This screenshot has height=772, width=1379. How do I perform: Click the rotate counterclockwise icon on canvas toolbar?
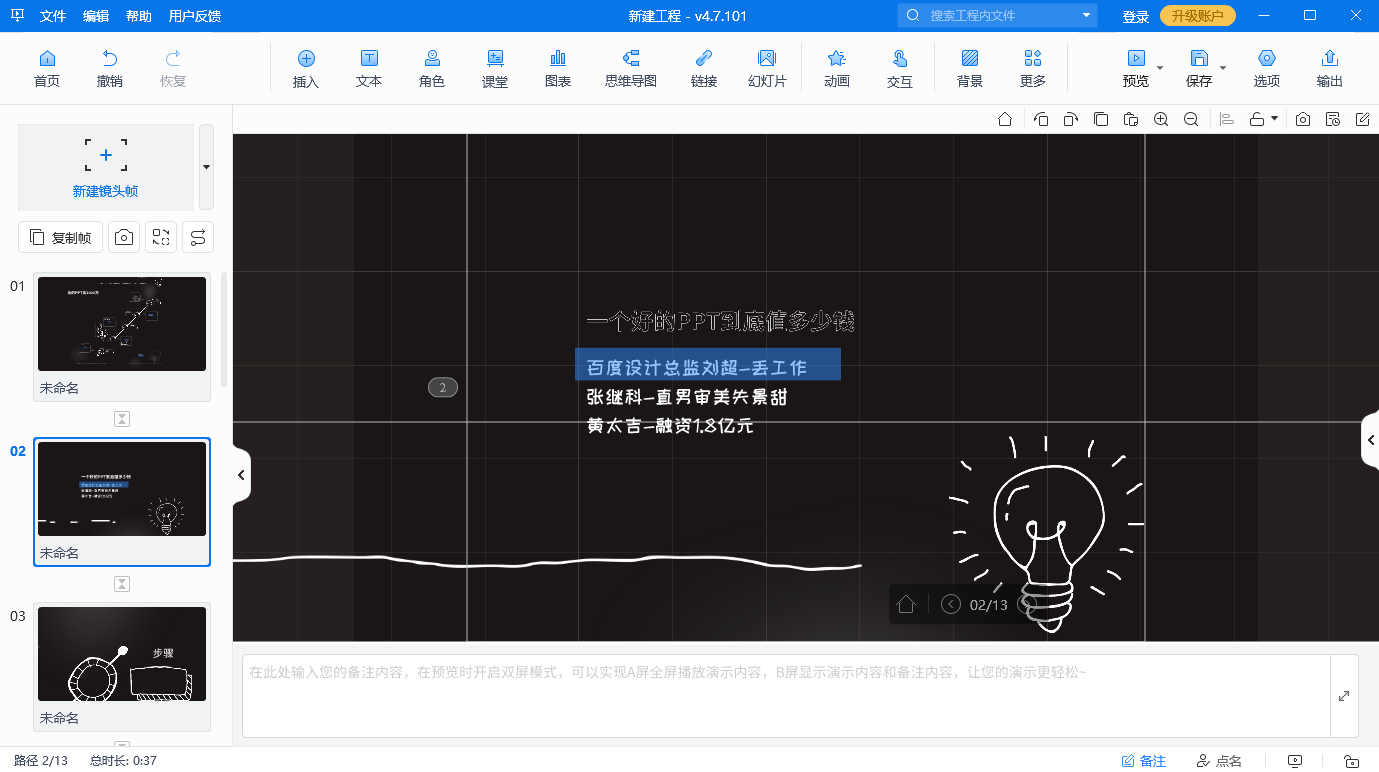pyautogui.click(x=1041, y=119)
